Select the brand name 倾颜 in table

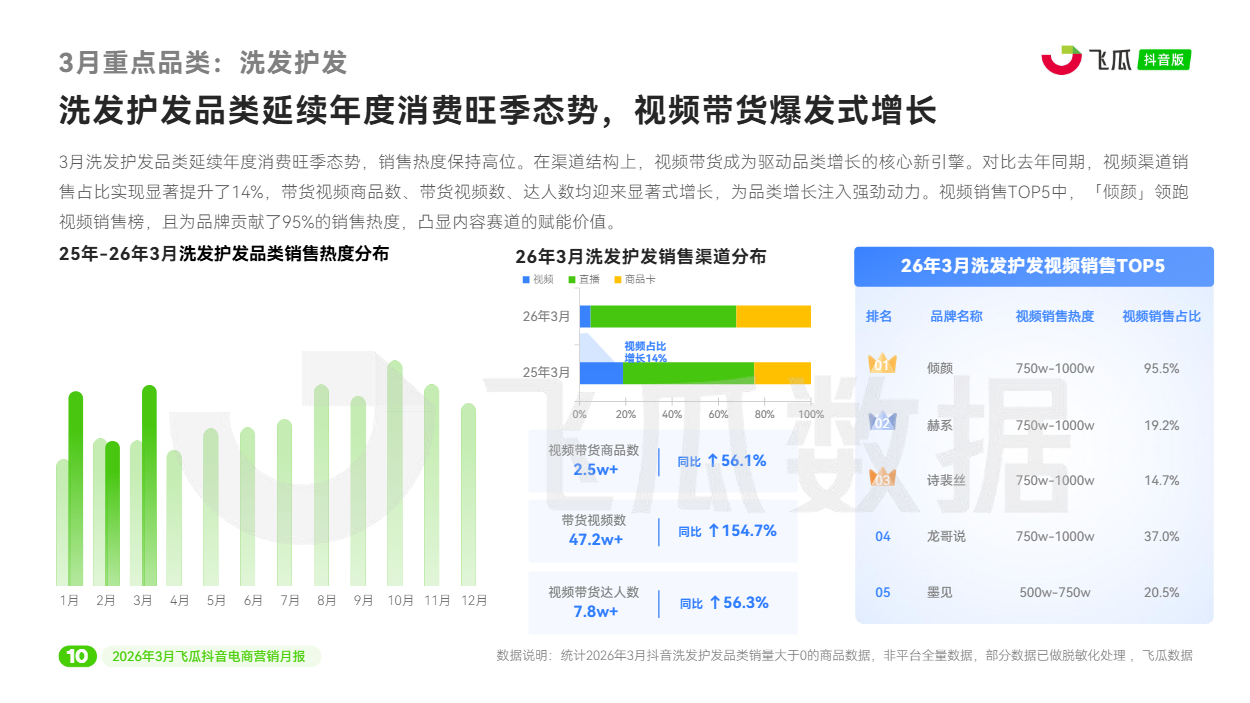[940, 368]
